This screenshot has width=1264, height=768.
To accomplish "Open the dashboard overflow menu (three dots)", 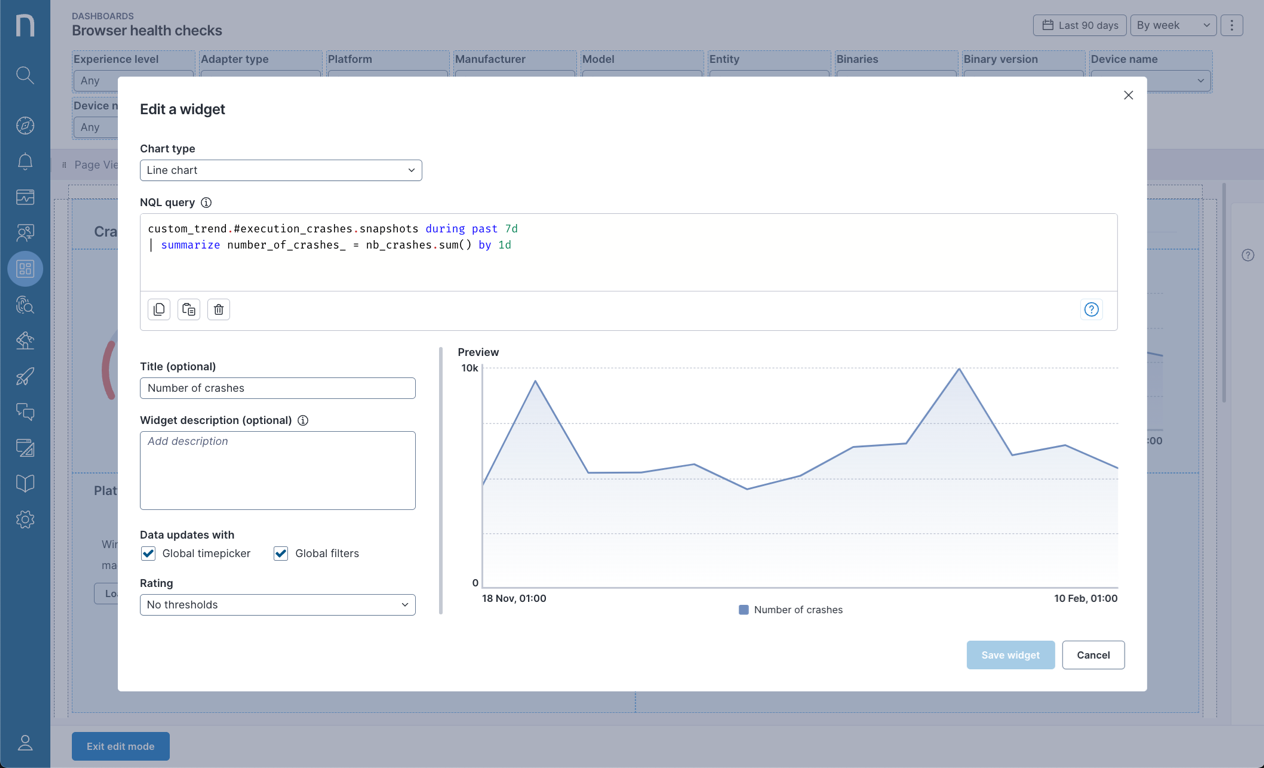I will click(x=1231, y=25).
